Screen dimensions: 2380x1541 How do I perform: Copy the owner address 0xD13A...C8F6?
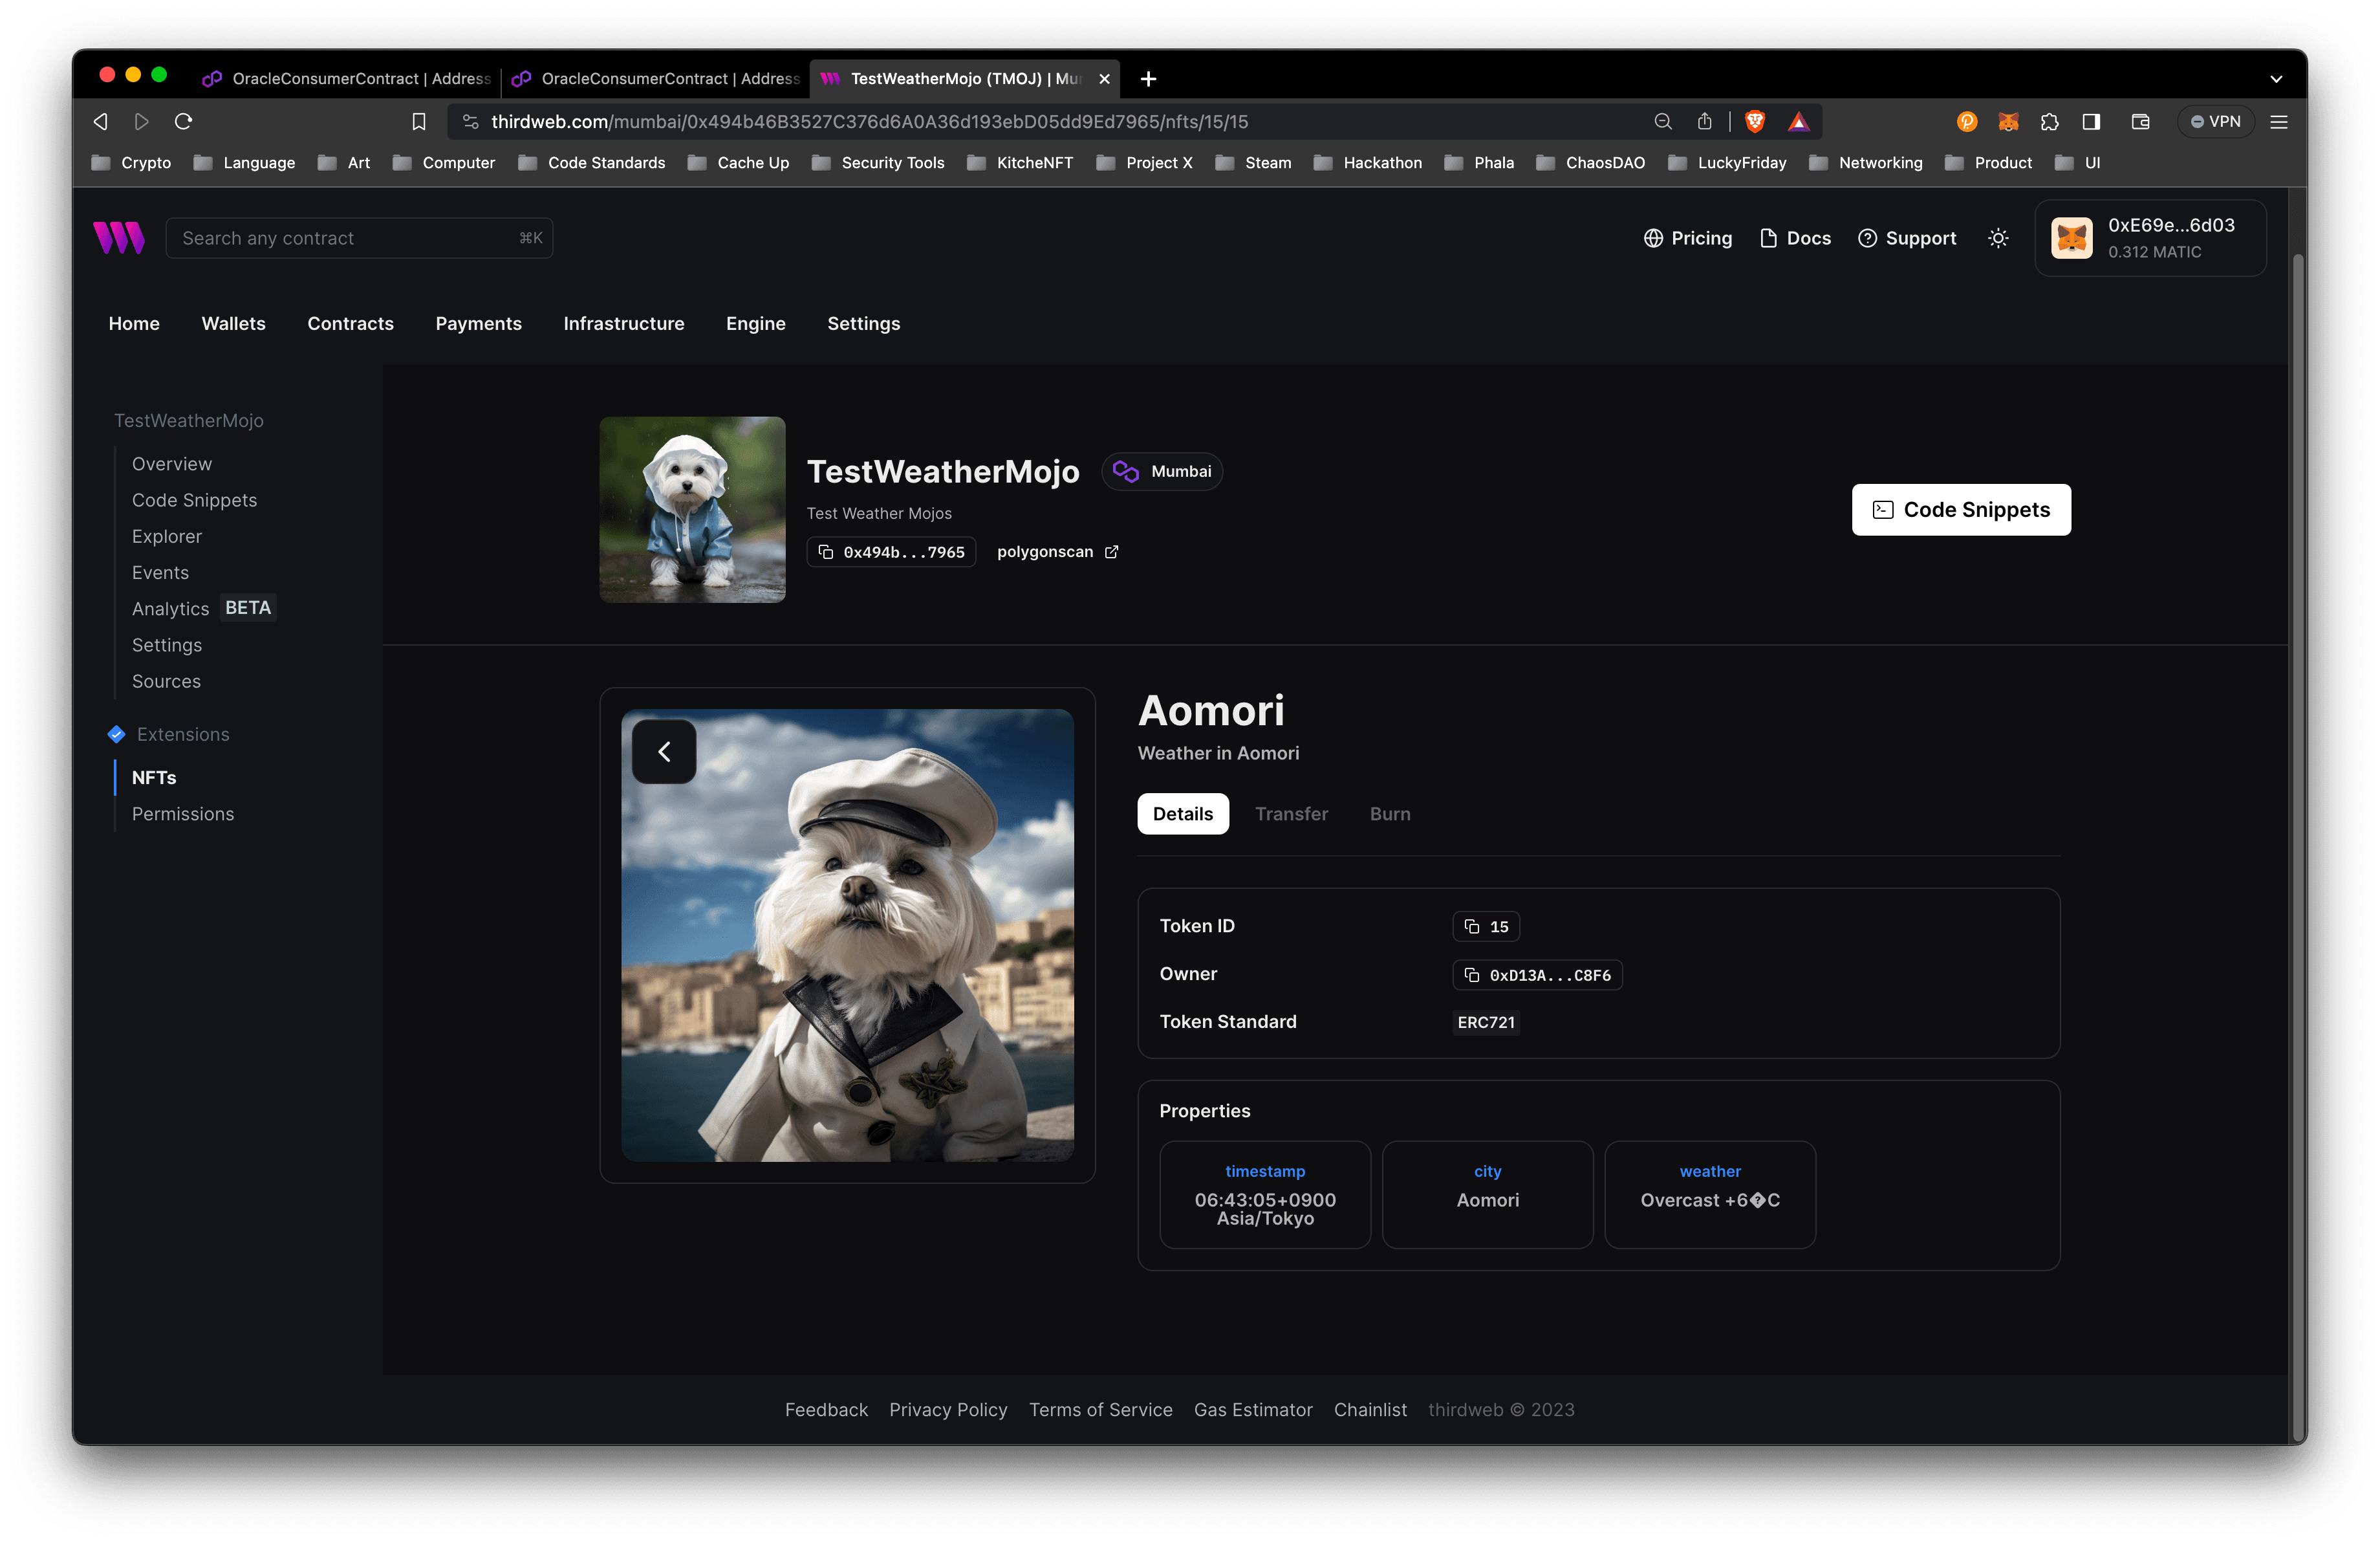coord(1536,975)
